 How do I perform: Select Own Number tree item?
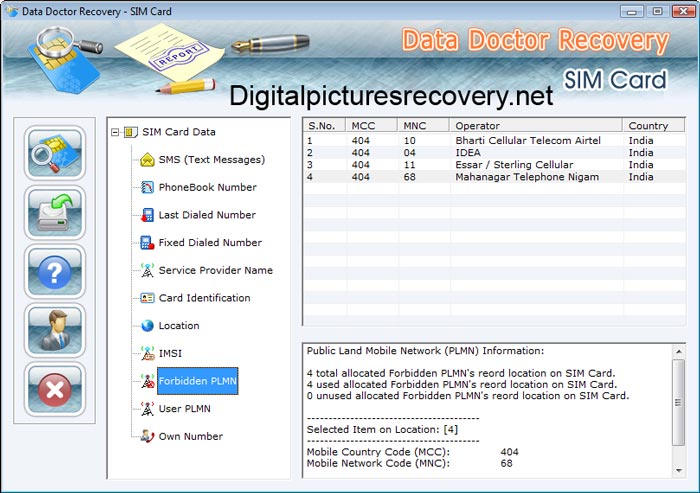(191, 436)
